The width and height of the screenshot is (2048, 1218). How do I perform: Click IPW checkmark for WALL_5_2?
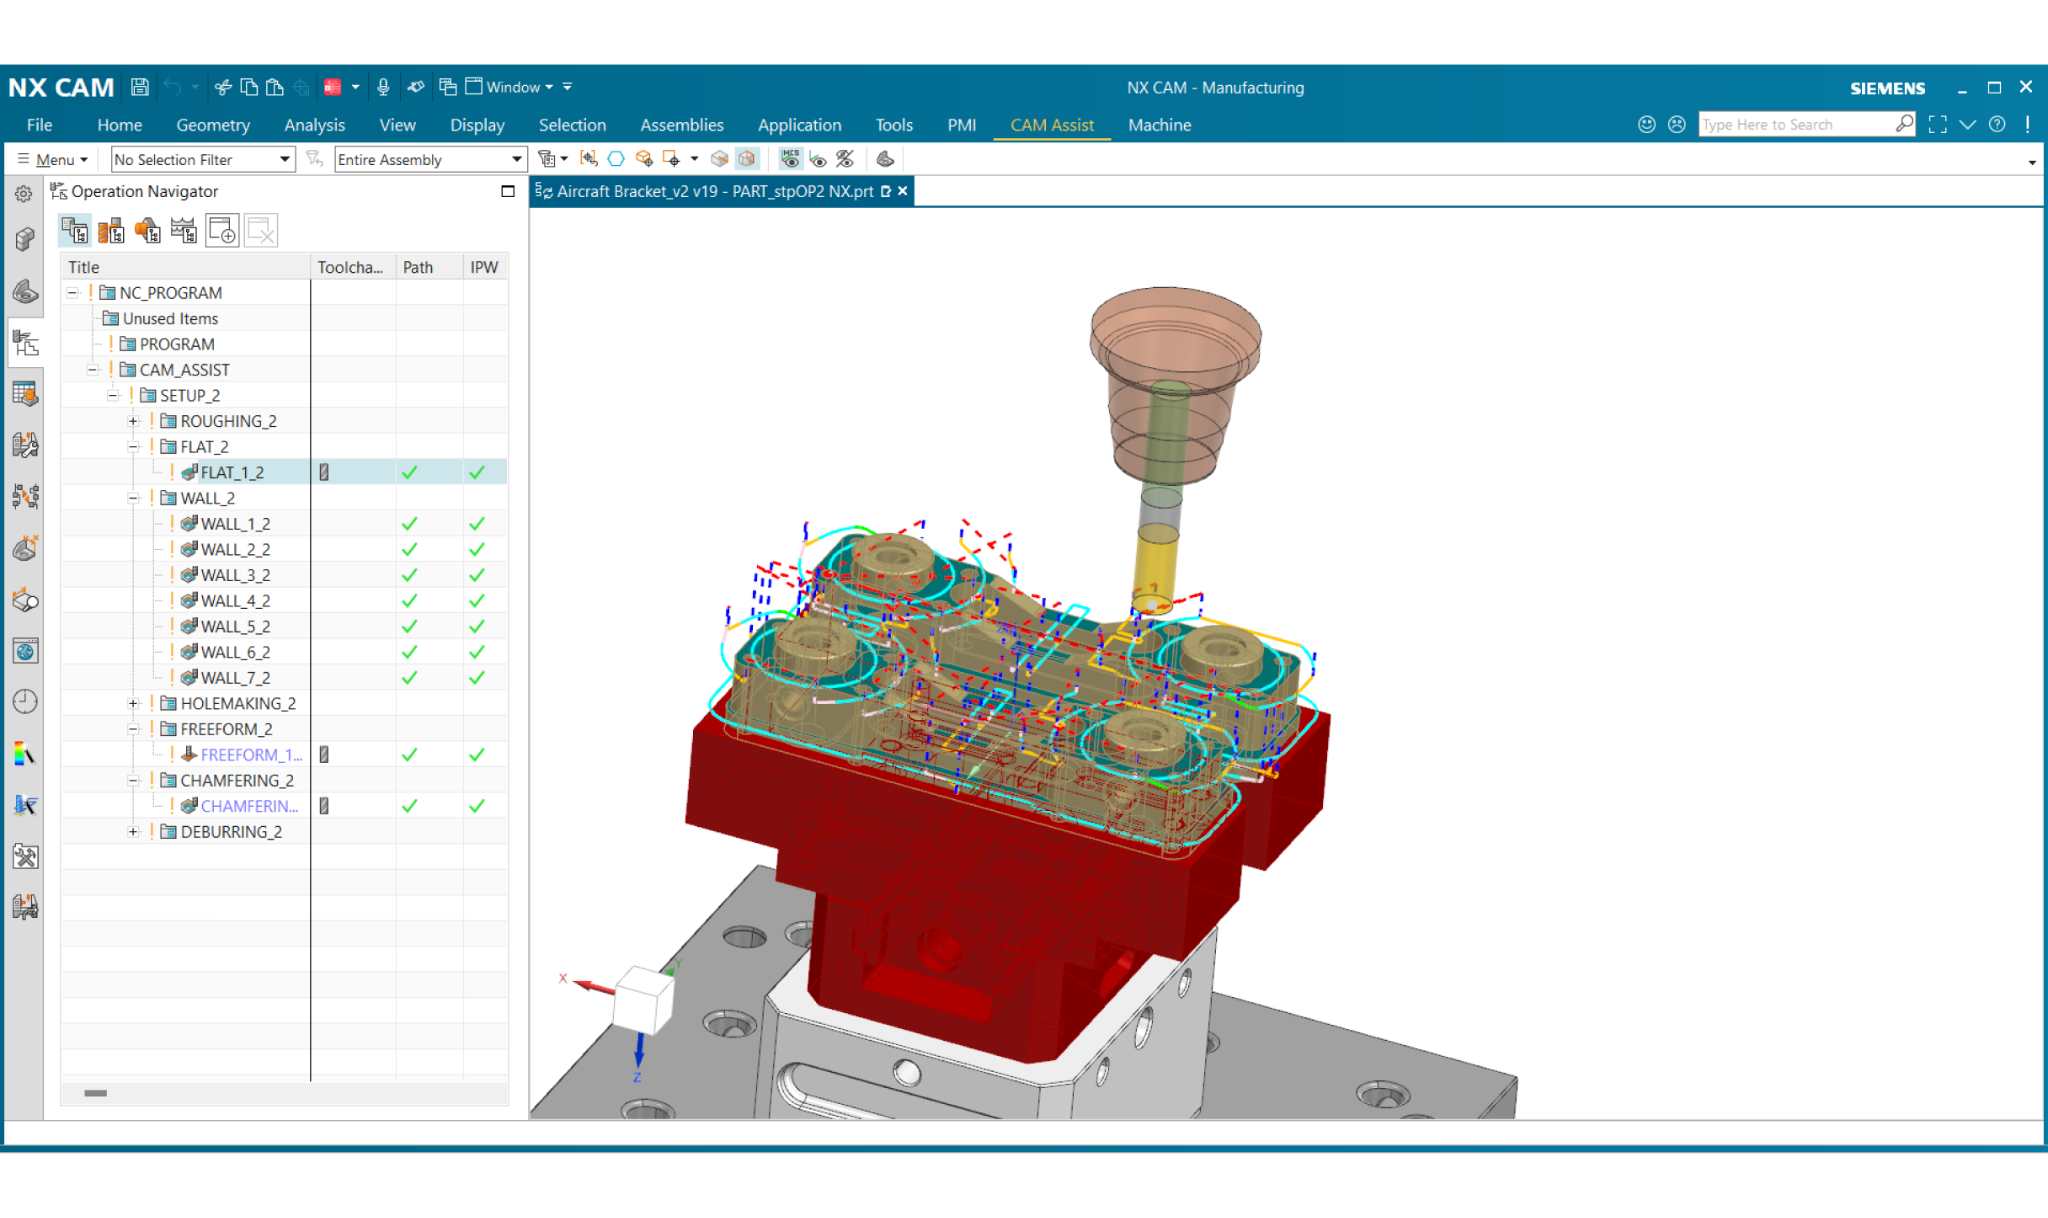(x=477, y=626)
